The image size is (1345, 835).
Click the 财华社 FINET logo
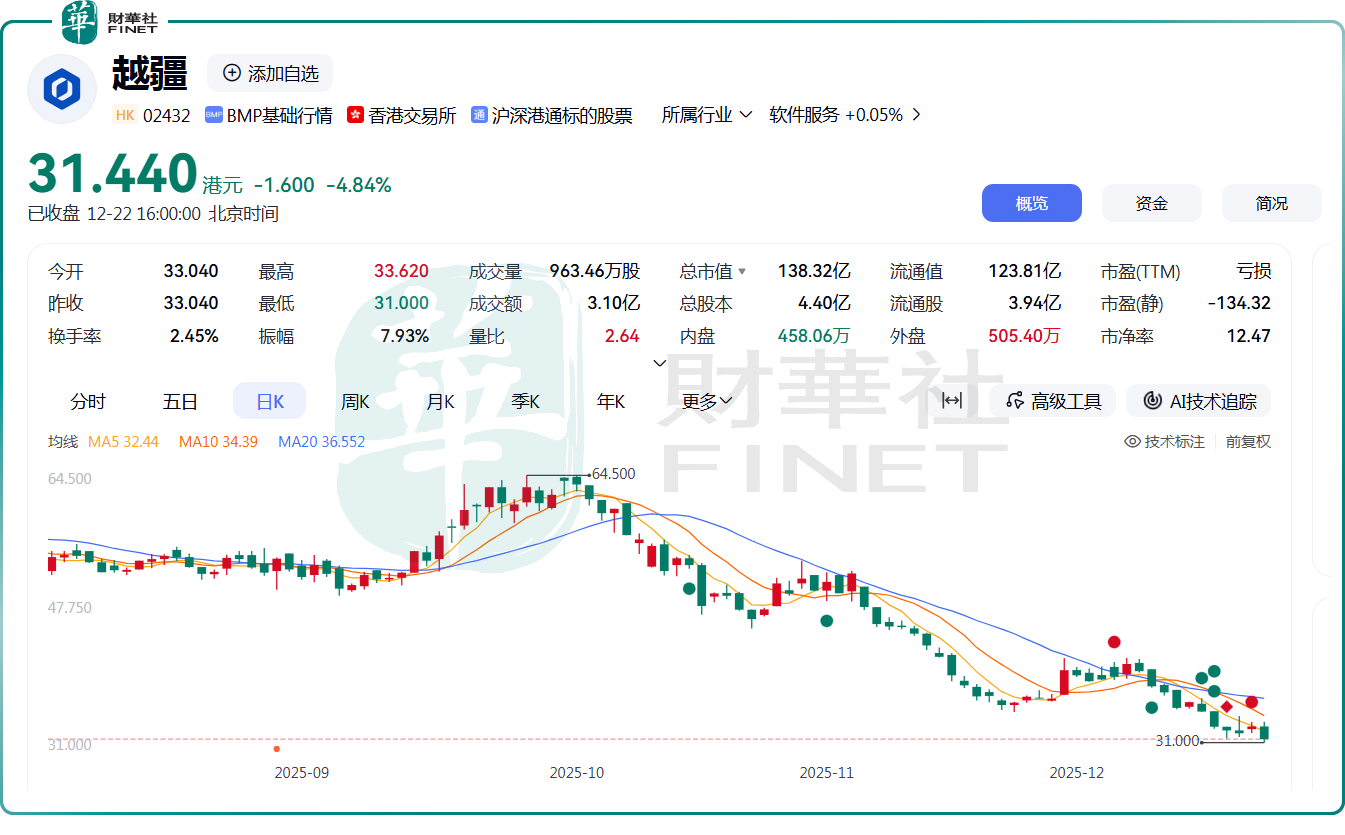coord(108,21)
